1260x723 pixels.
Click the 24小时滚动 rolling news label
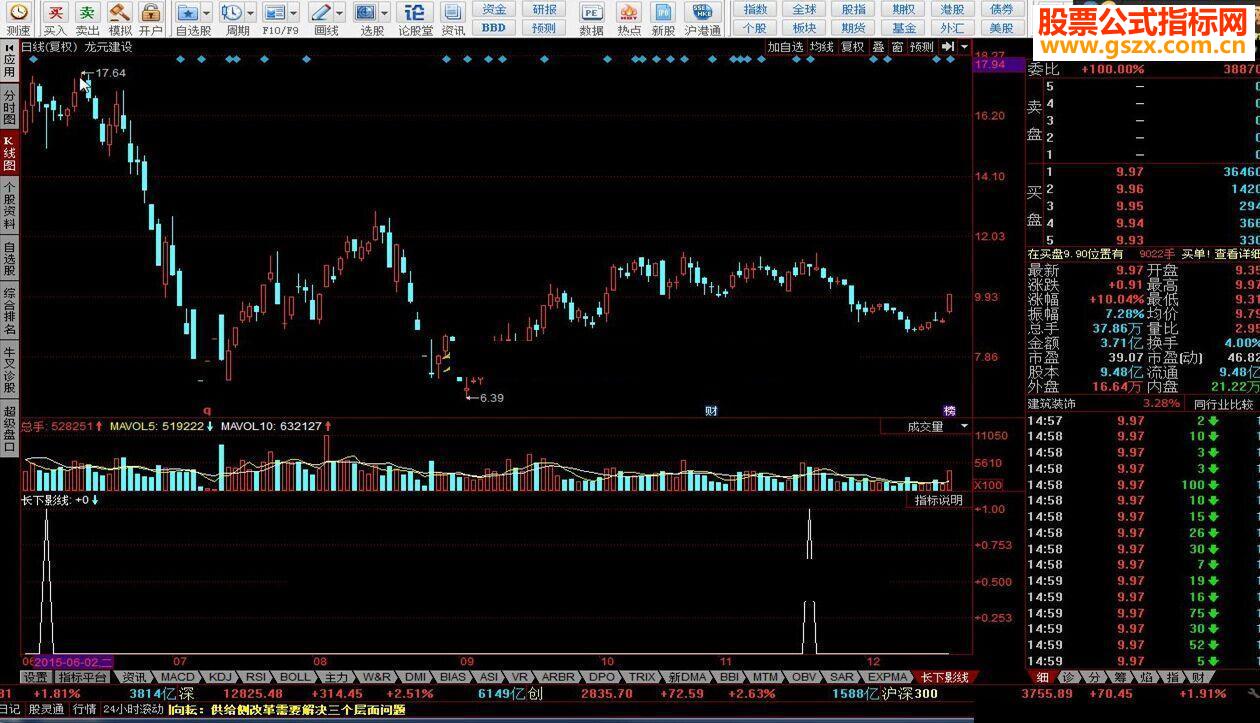tap(134, 709)
